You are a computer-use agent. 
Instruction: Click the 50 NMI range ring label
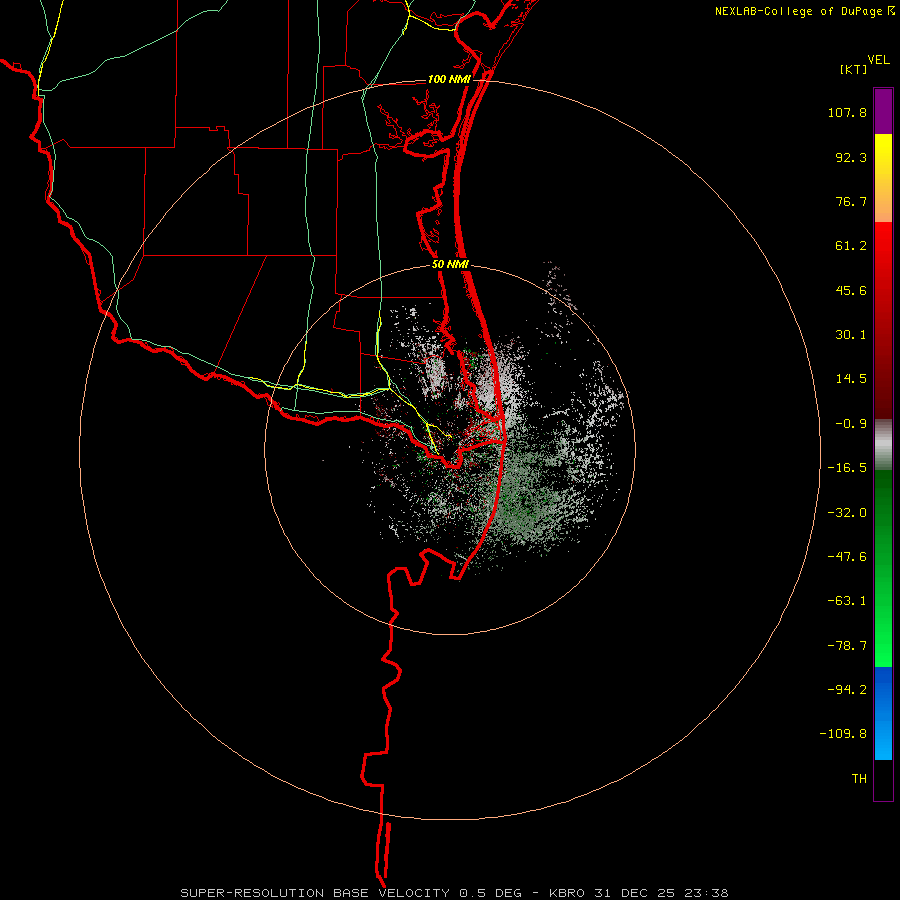pos(450,265)
